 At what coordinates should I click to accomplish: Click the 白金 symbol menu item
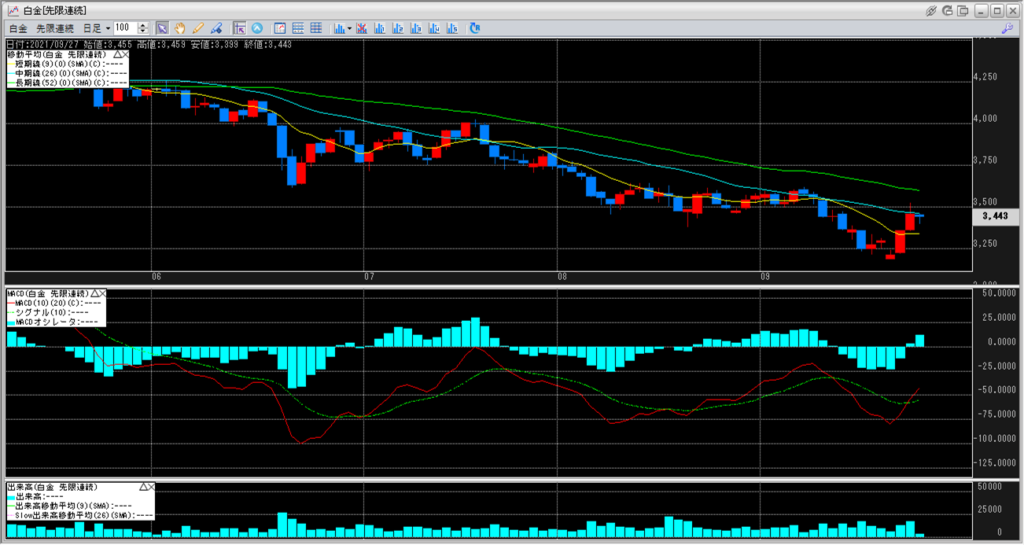pyautogui.click(x=18, y=28)
